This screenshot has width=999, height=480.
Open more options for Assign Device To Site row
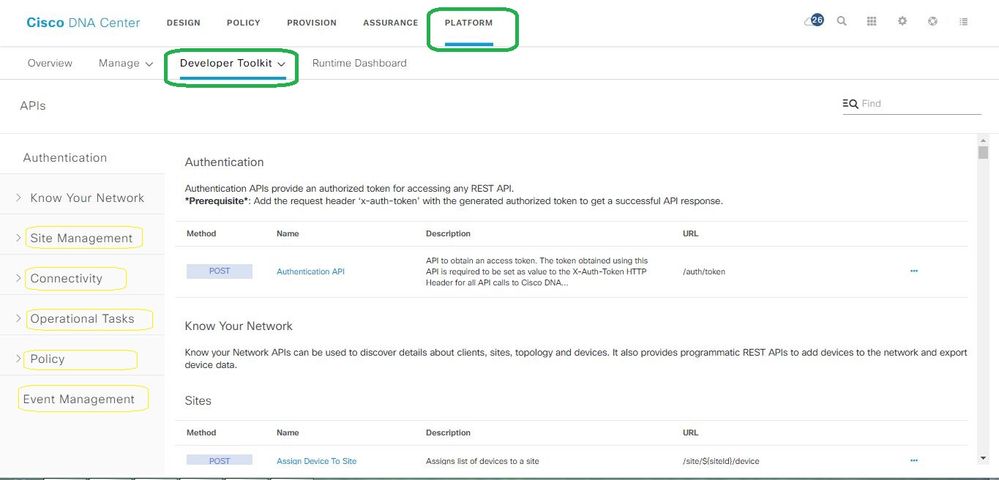click(914, 460)
